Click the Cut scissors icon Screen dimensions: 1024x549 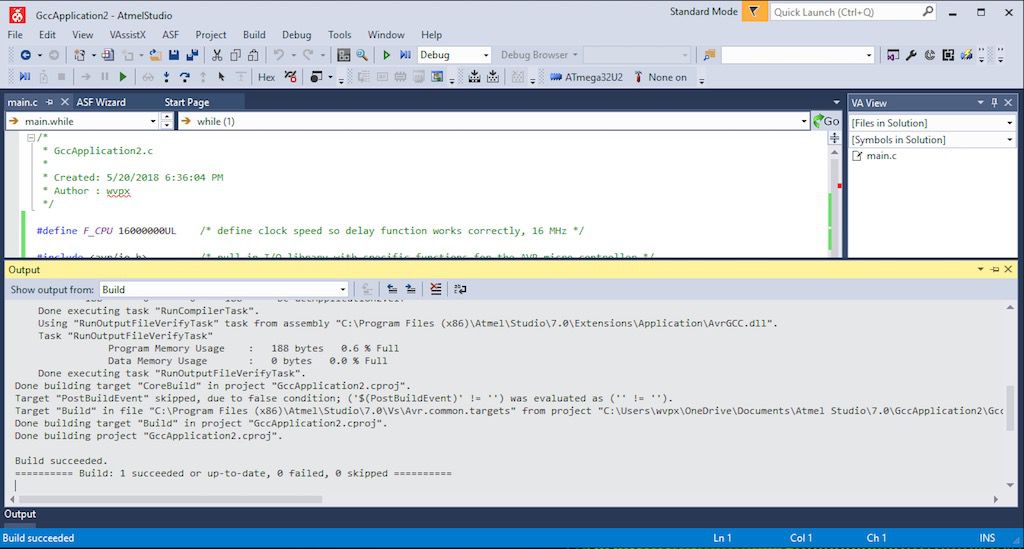point(217,55)
